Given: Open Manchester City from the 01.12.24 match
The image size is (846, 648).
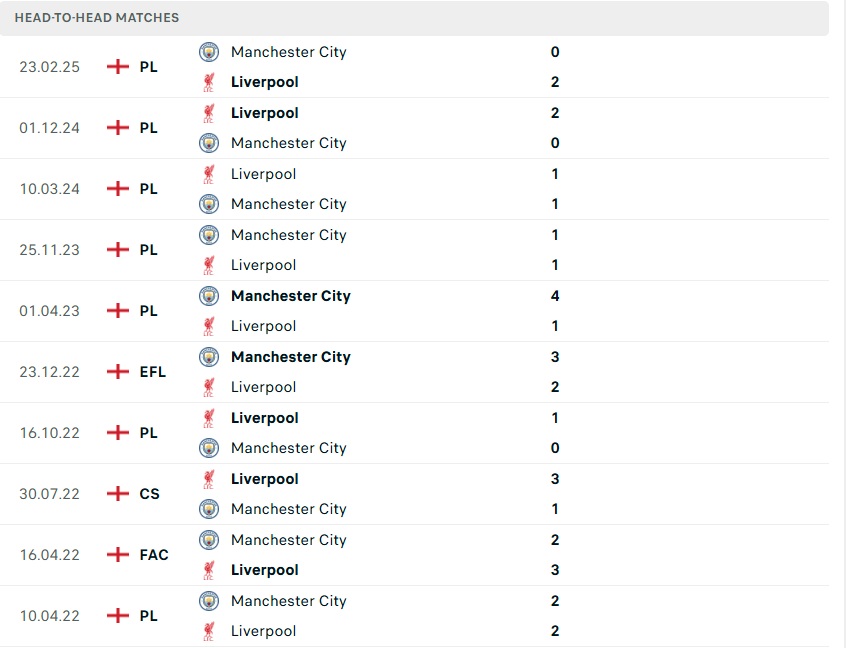Looking at the screenshot, I should point(288,143).
